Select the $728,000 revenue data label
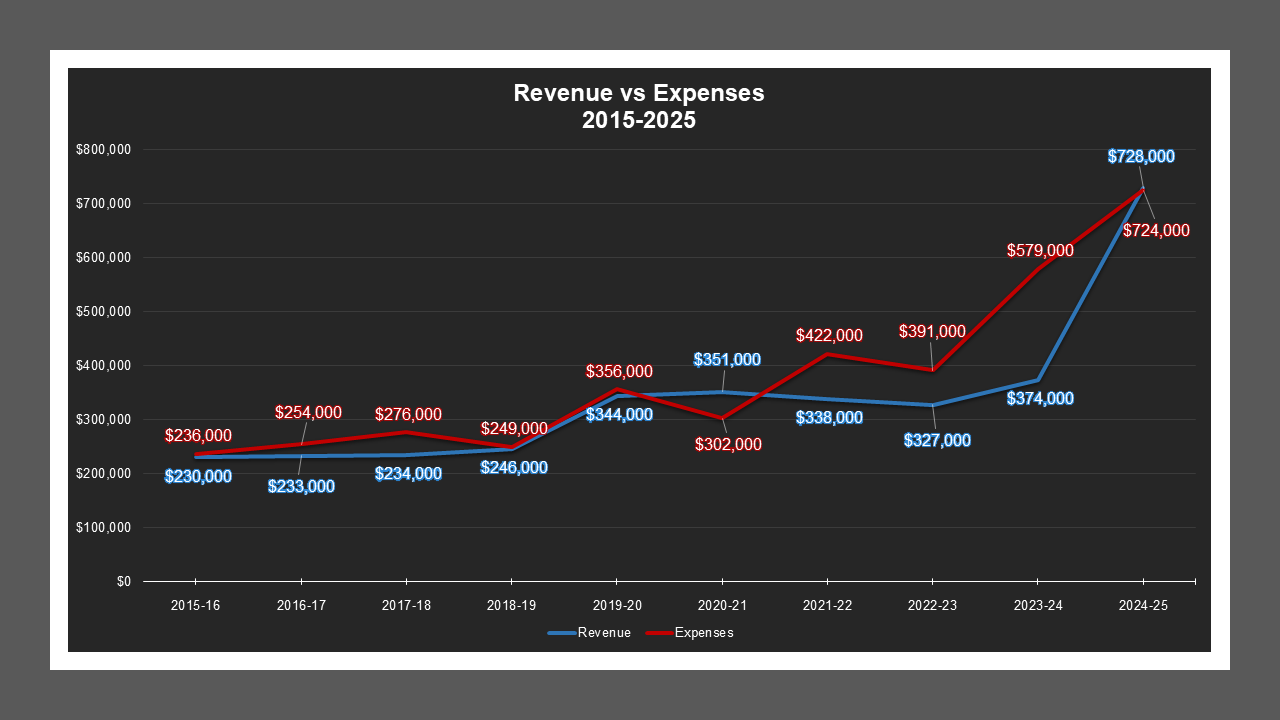Image resolution: width=1280 pixels, height=720 pixels. point(1141,156)
